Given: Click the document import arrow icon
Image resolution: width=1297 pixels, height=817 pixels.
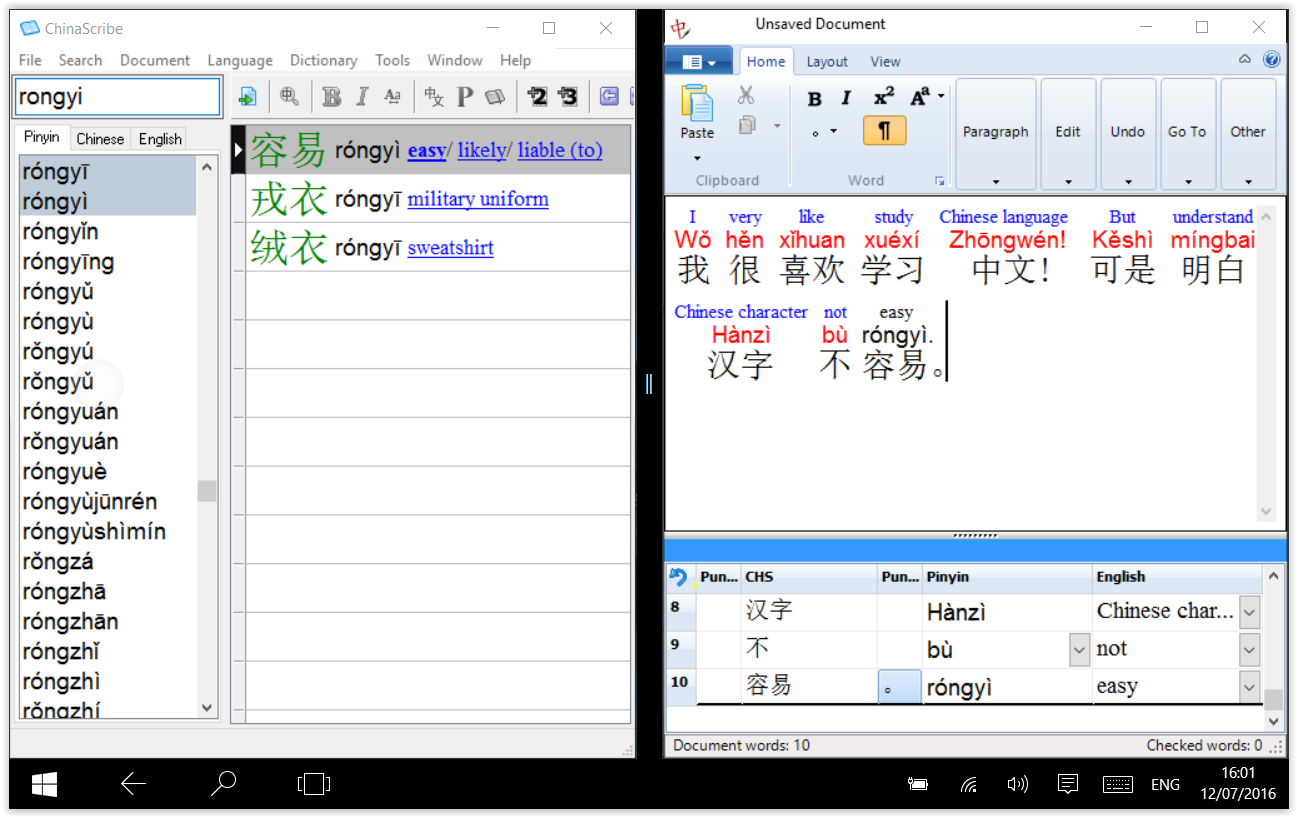Looking at the screenshot, I should point(248,97).
